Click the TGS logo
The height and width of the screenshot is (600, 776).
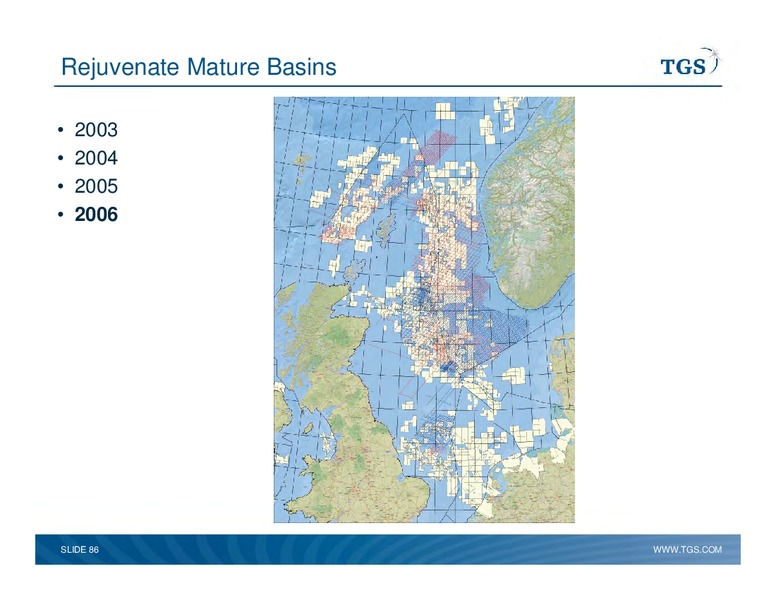point(691,62)
